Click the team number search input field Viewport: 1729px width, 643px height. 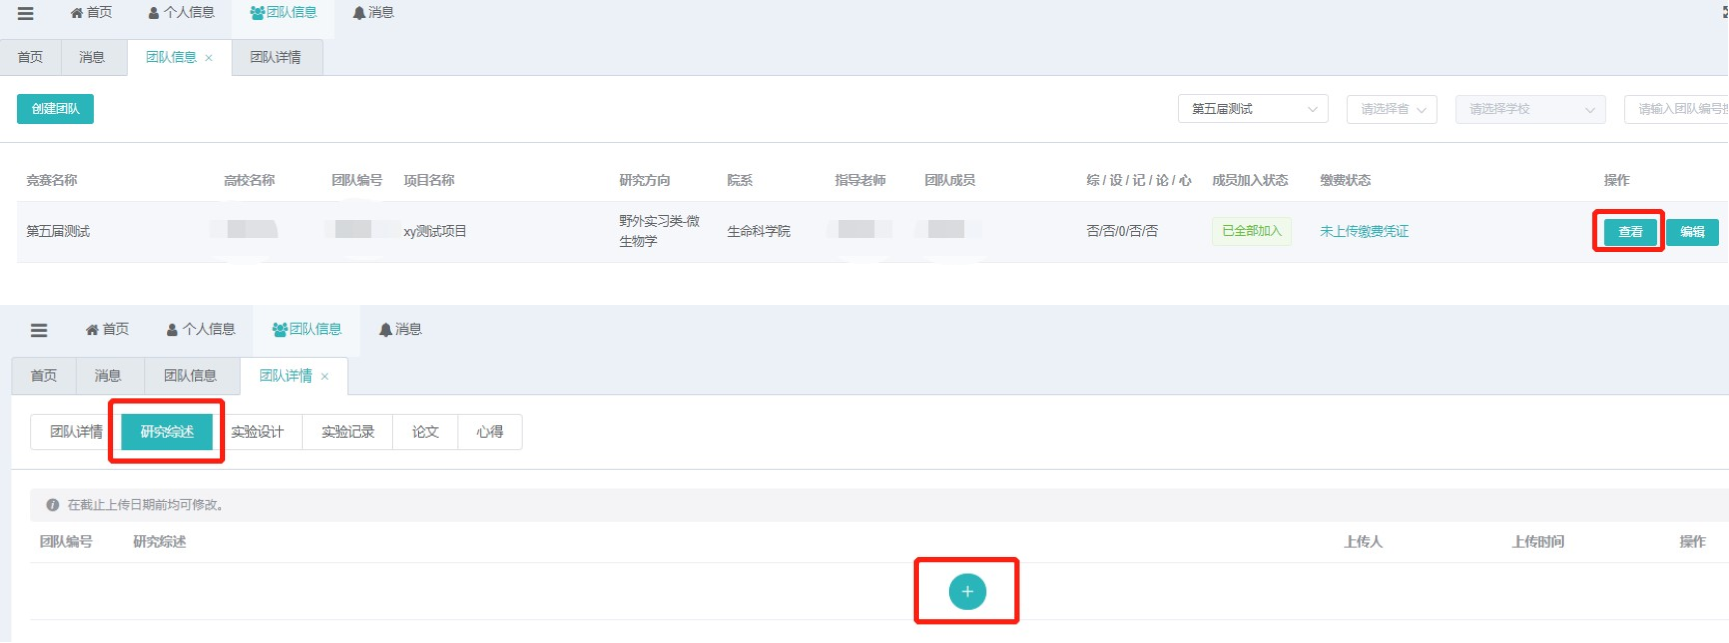[x=1678, y=109]
